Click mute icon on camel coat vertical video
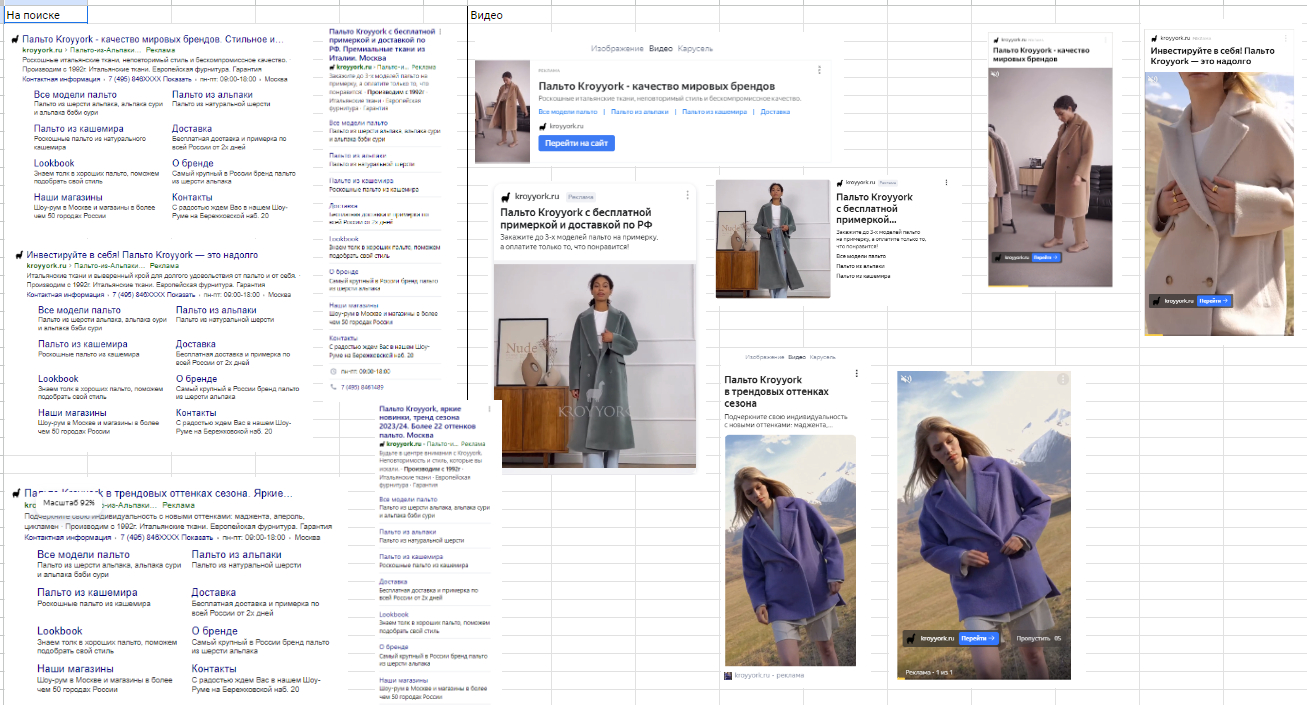 coord(995,74)
